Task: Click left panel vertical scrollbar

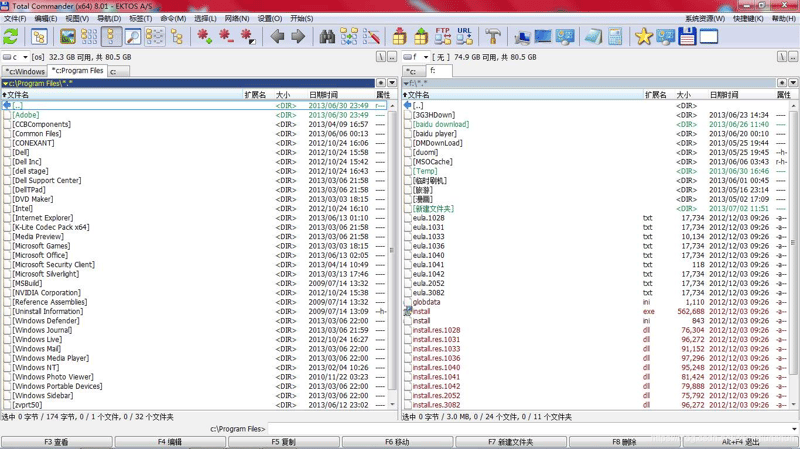Action: pyautogui.click(x=392, y=255)
